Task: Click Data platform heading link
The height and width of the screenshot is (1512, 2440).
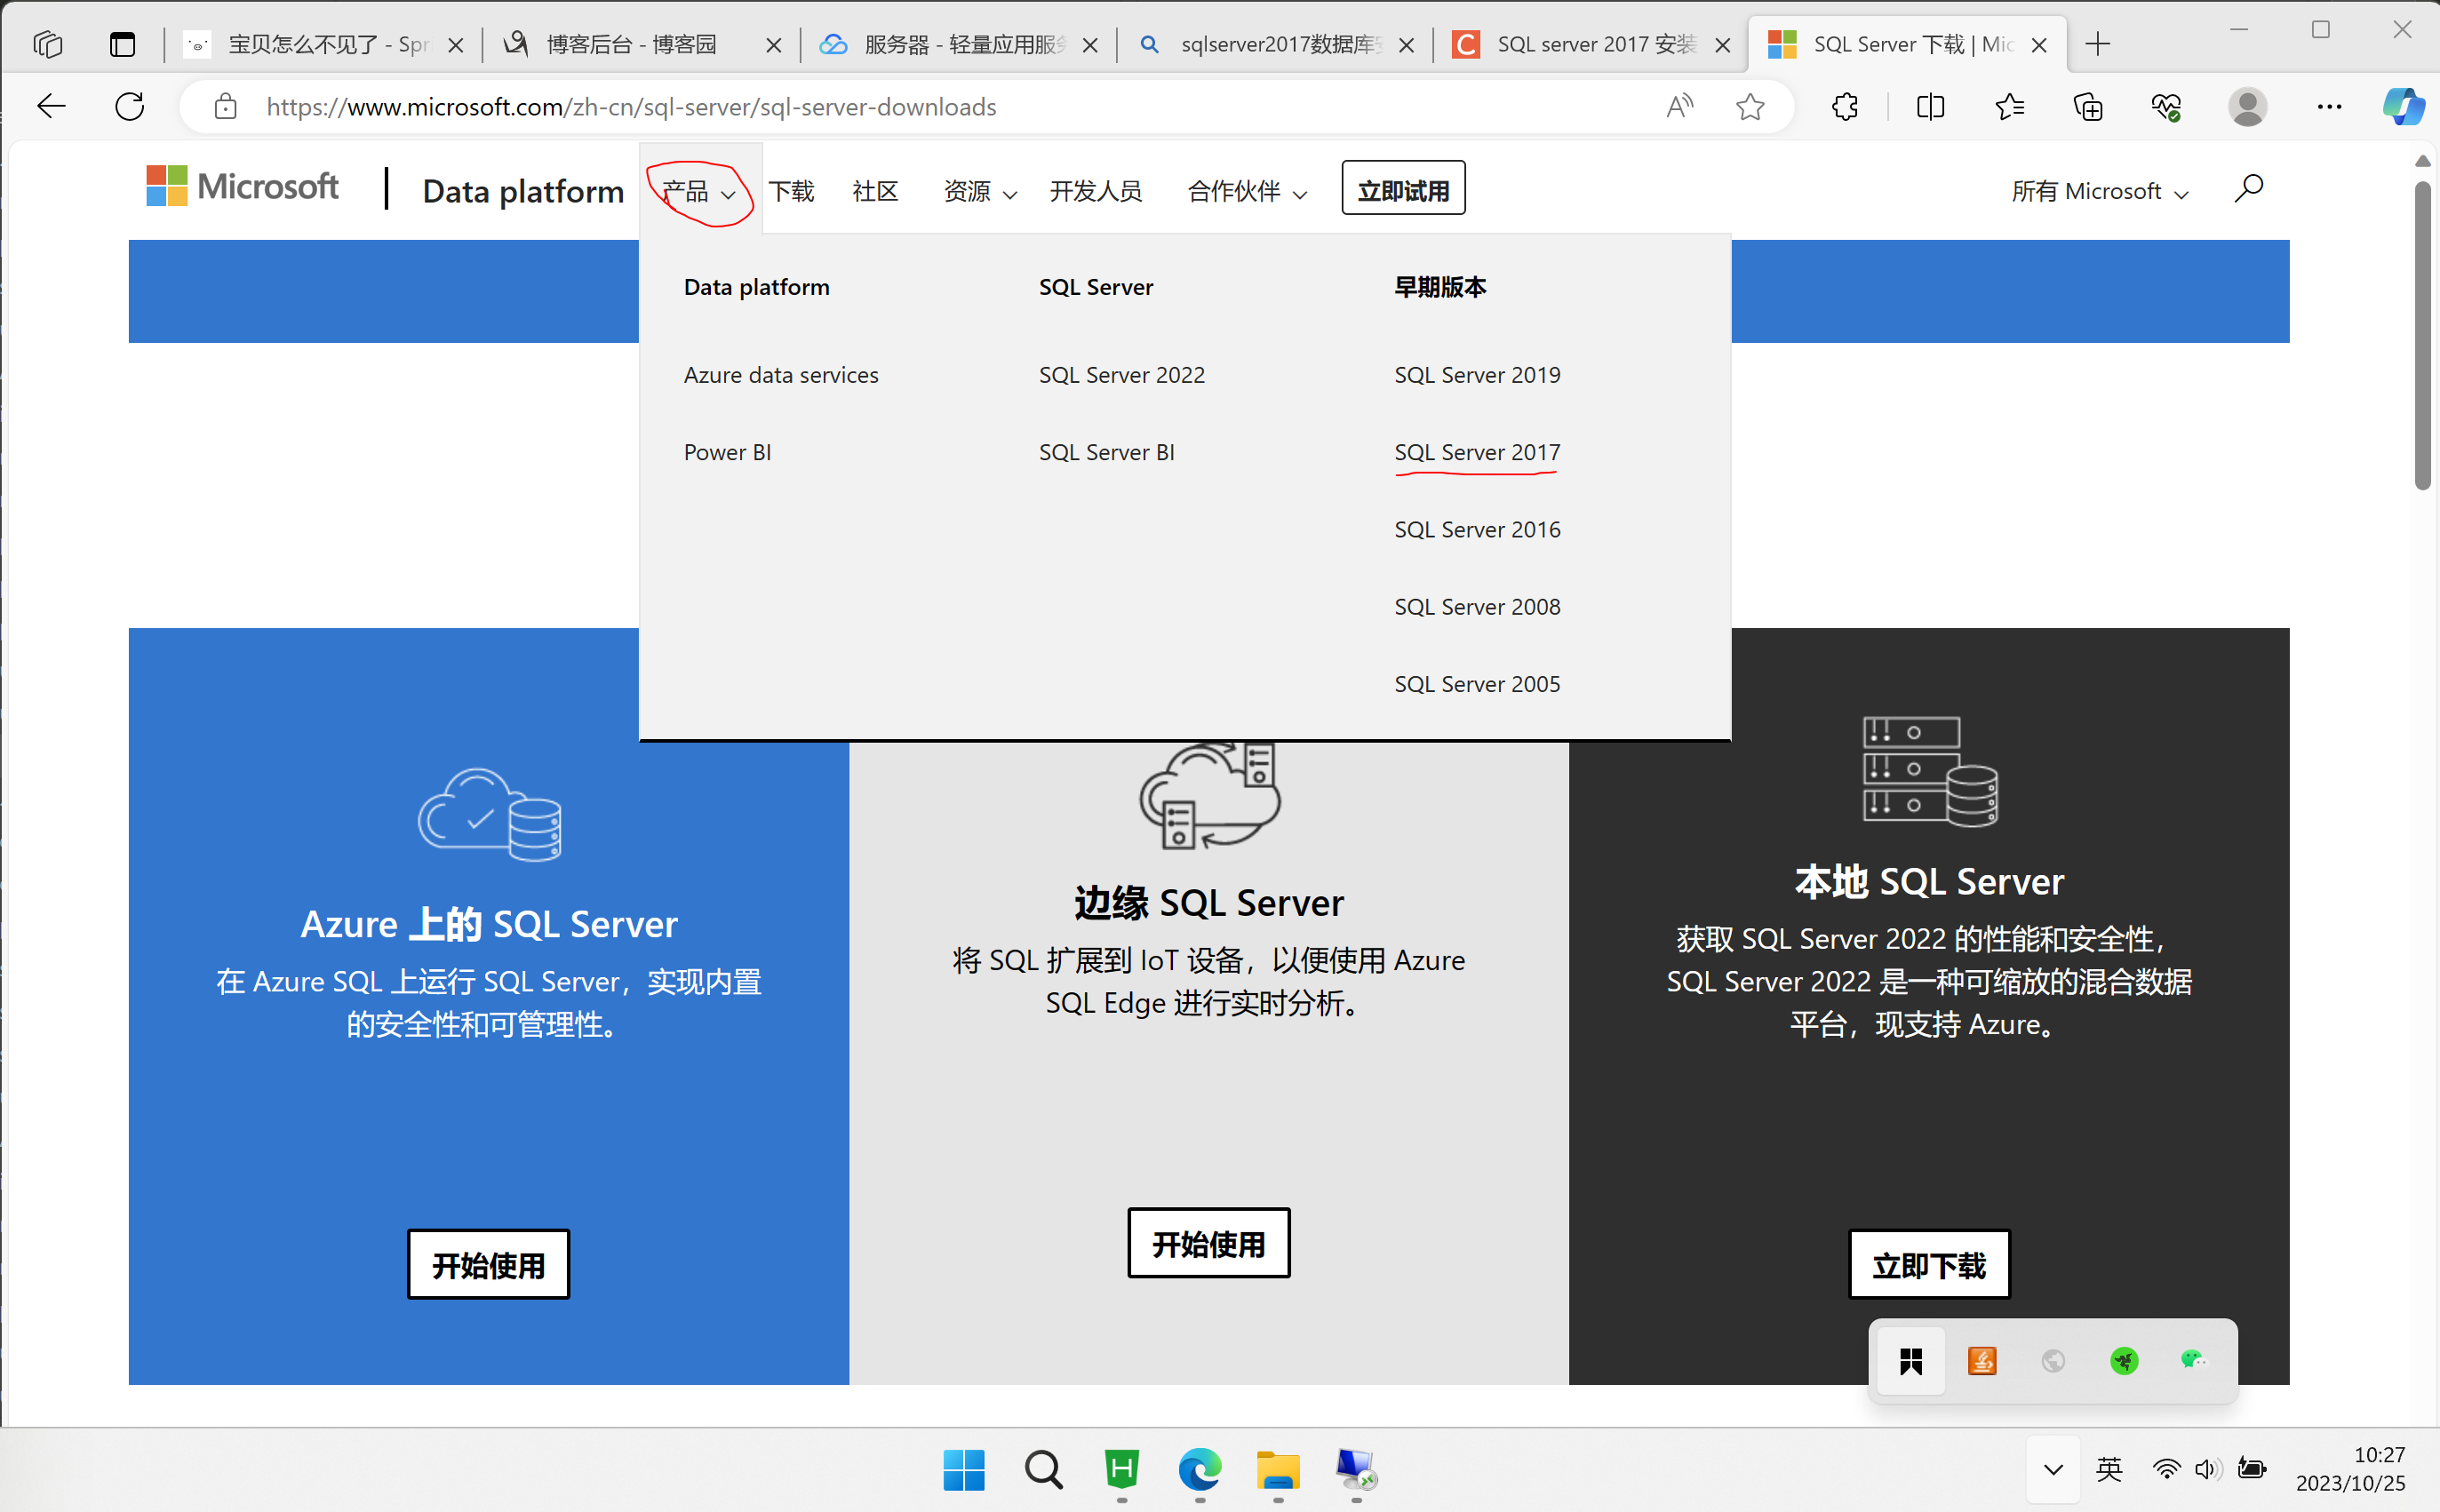Action: [x=756, y=287]
